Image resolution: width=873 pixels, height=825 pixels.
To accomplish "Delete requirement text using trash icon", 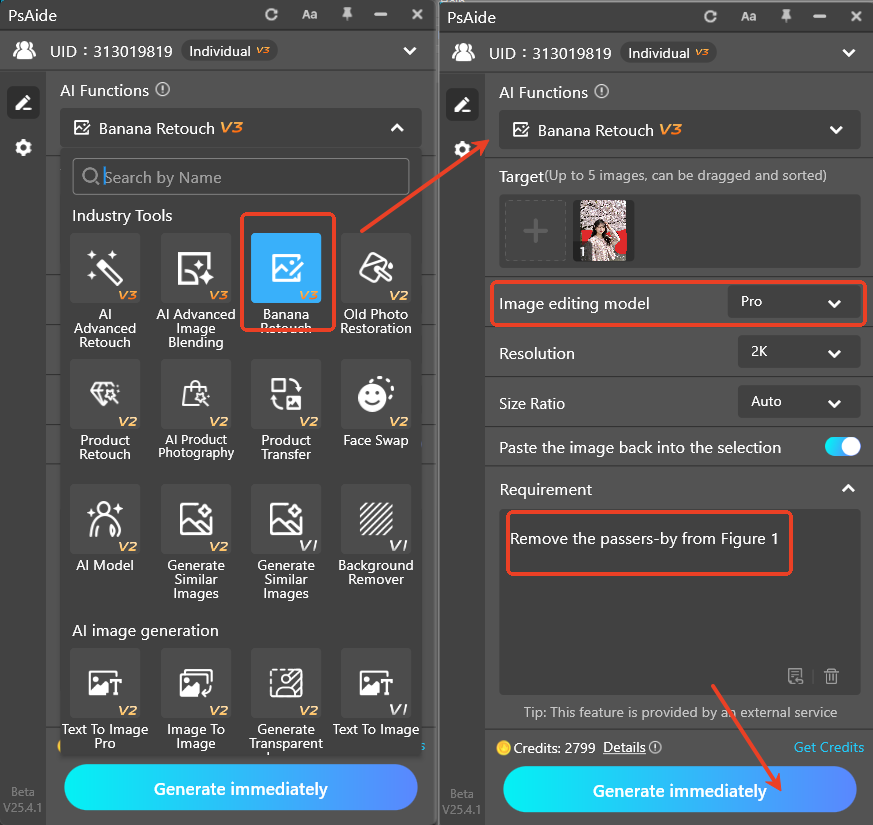I will click(831, 676).
